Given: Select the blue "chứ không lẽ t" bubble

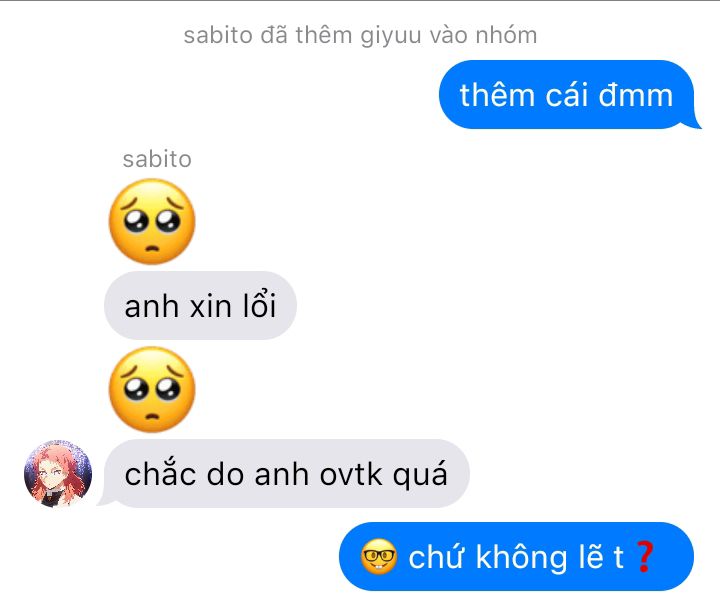Looking at the screenshot, I should pyautogui.click(x=516, y=556).
